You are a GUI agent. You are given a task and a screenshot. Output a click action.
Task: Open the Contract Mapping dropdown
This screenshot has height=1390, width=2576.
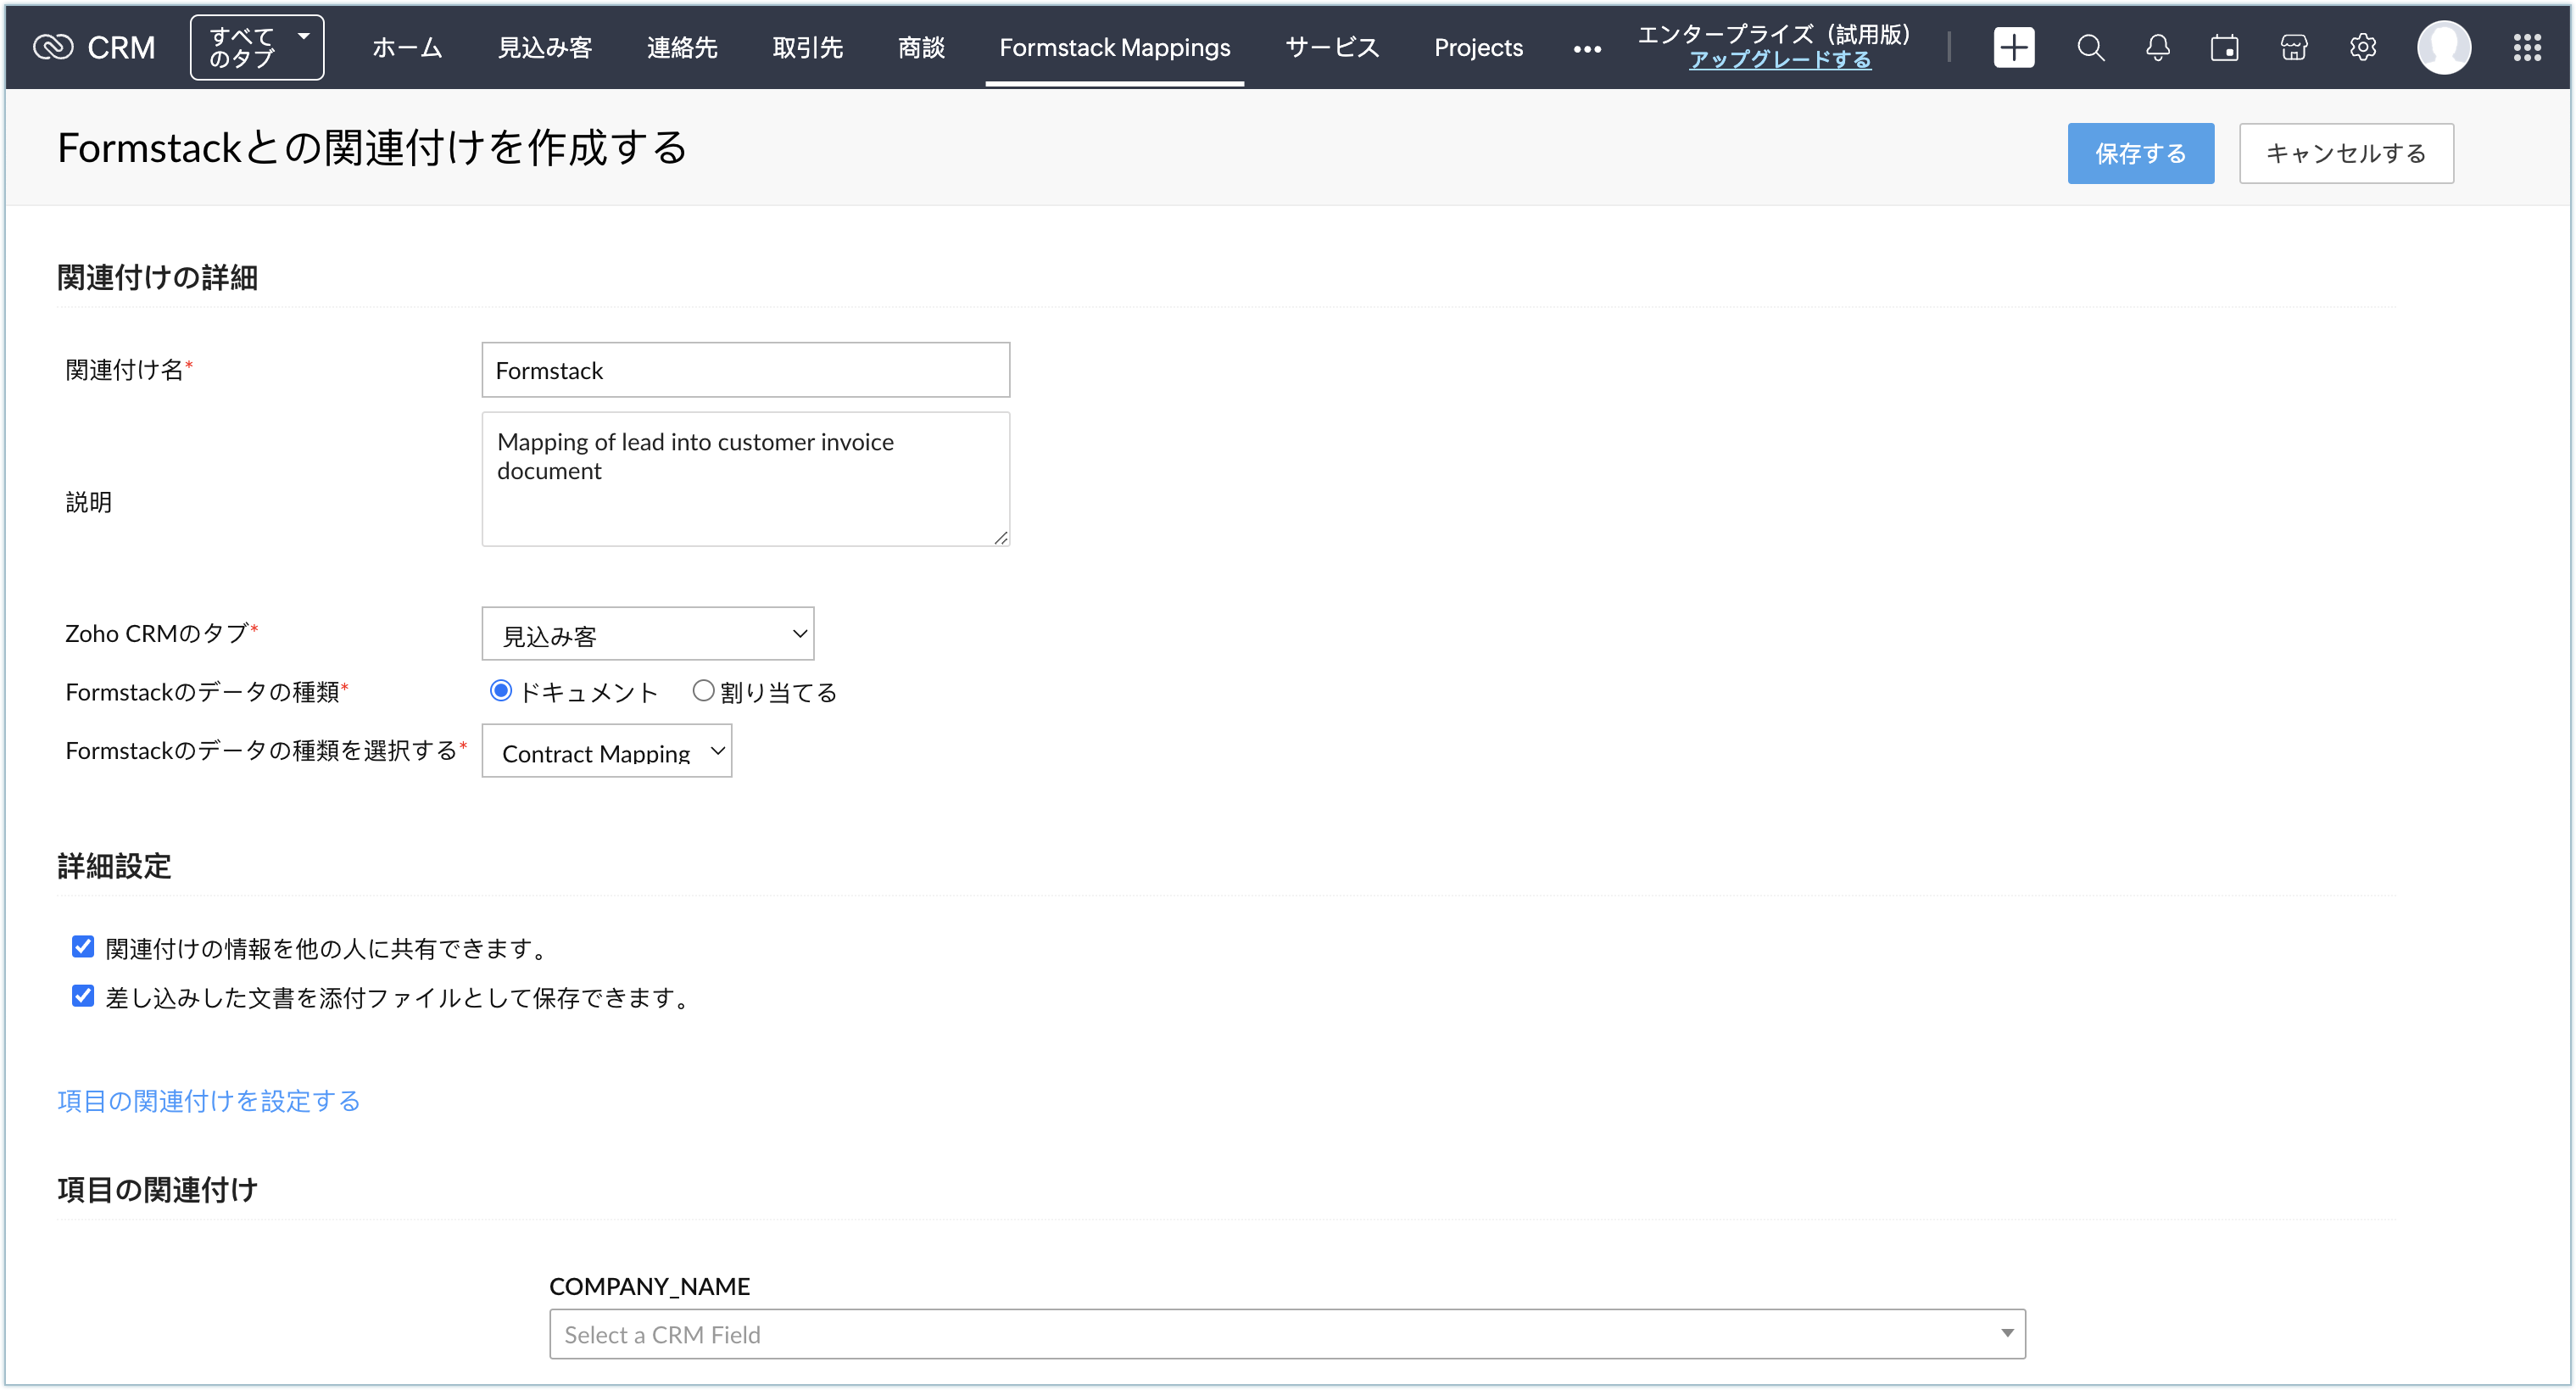607,752
